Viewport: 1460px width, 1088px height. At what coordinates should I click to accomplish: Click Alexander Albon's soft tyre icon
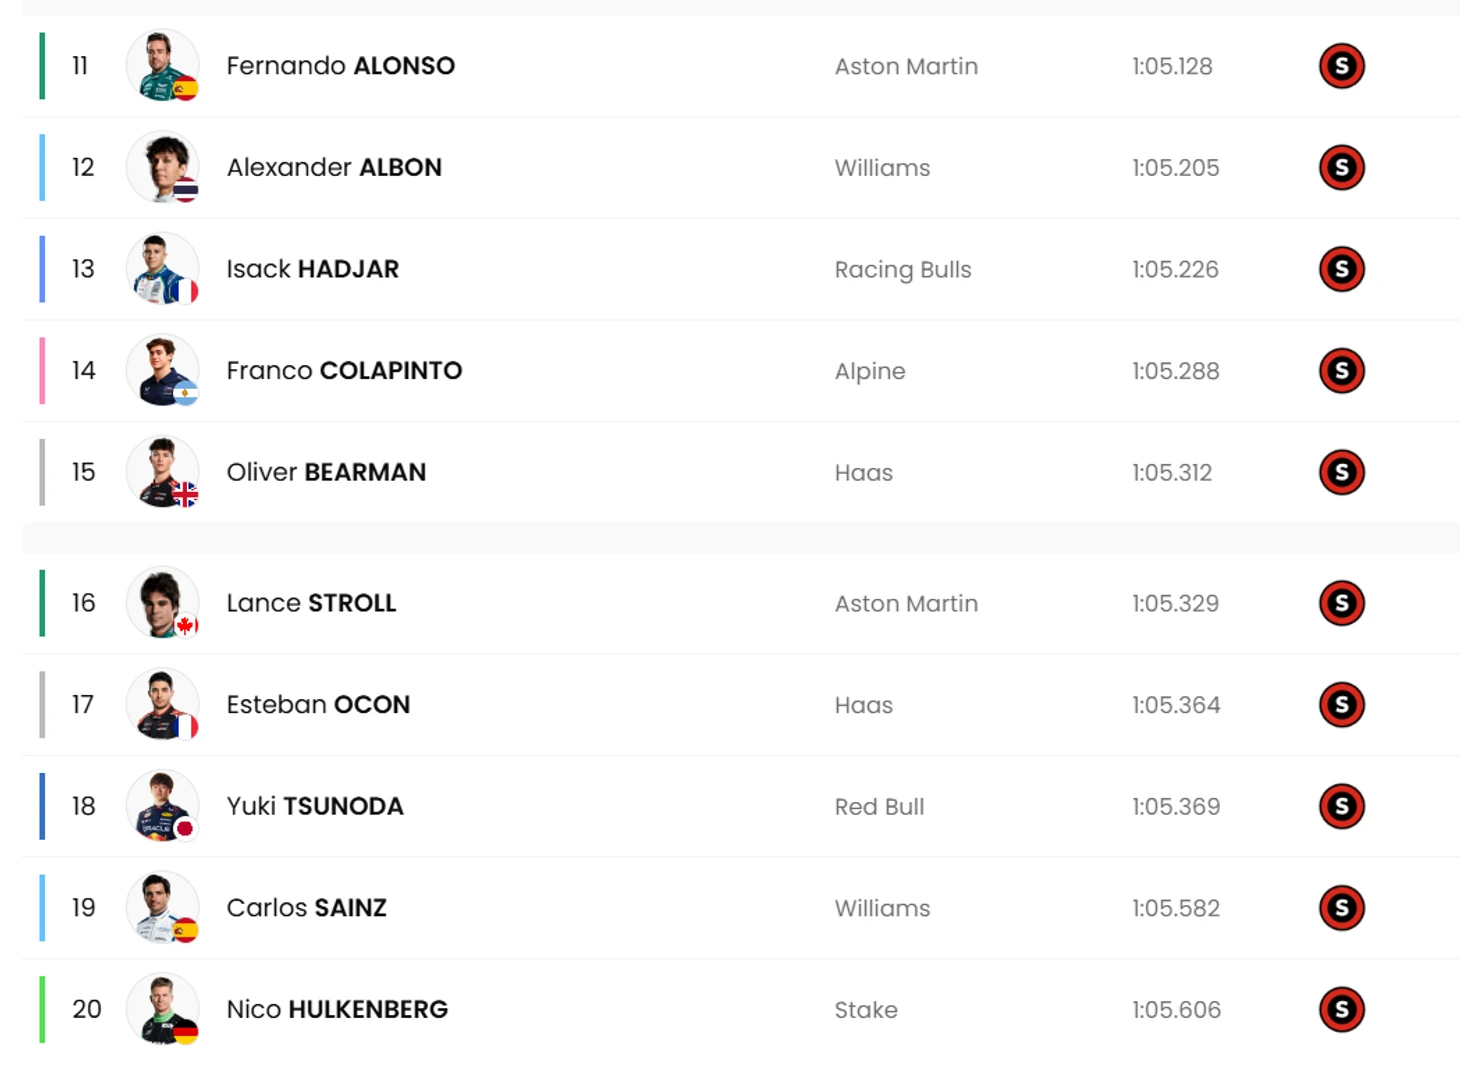pyautogui.click(x=1341, y=168)
